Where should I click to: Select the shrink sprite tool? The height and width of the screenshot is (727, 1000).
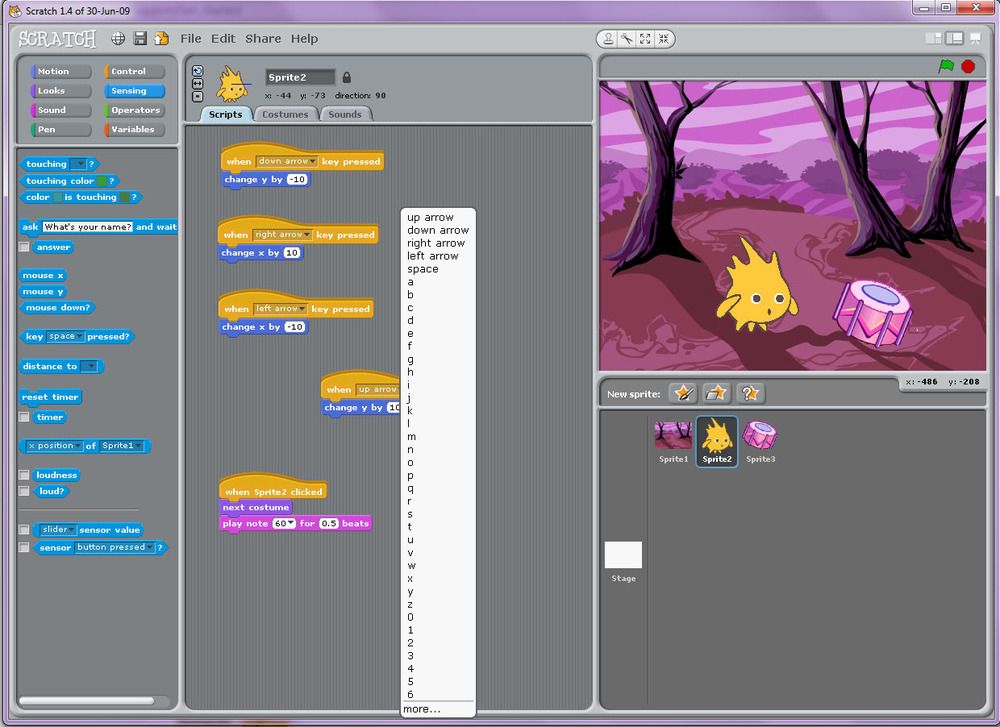(664, 39)
